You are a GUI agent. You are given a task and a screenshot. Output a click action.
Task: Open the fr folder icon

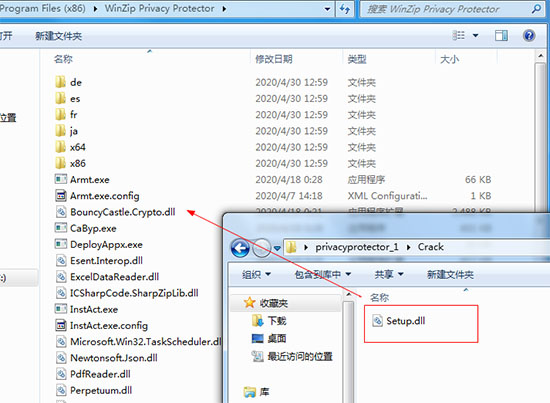click(60, 114)
